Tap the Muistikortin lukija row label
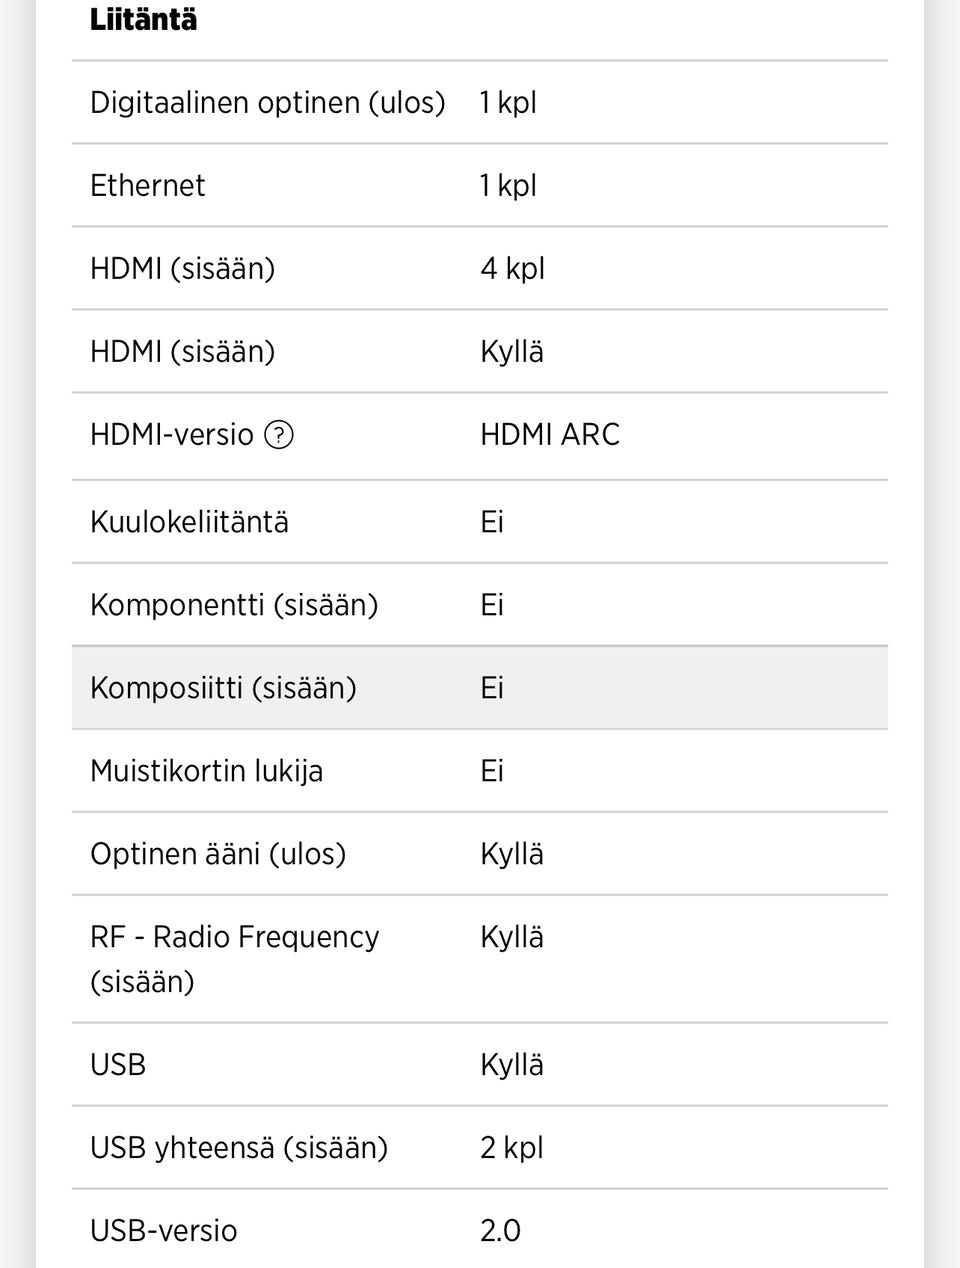Screen dimensions: 960x1268 (206, 771)
